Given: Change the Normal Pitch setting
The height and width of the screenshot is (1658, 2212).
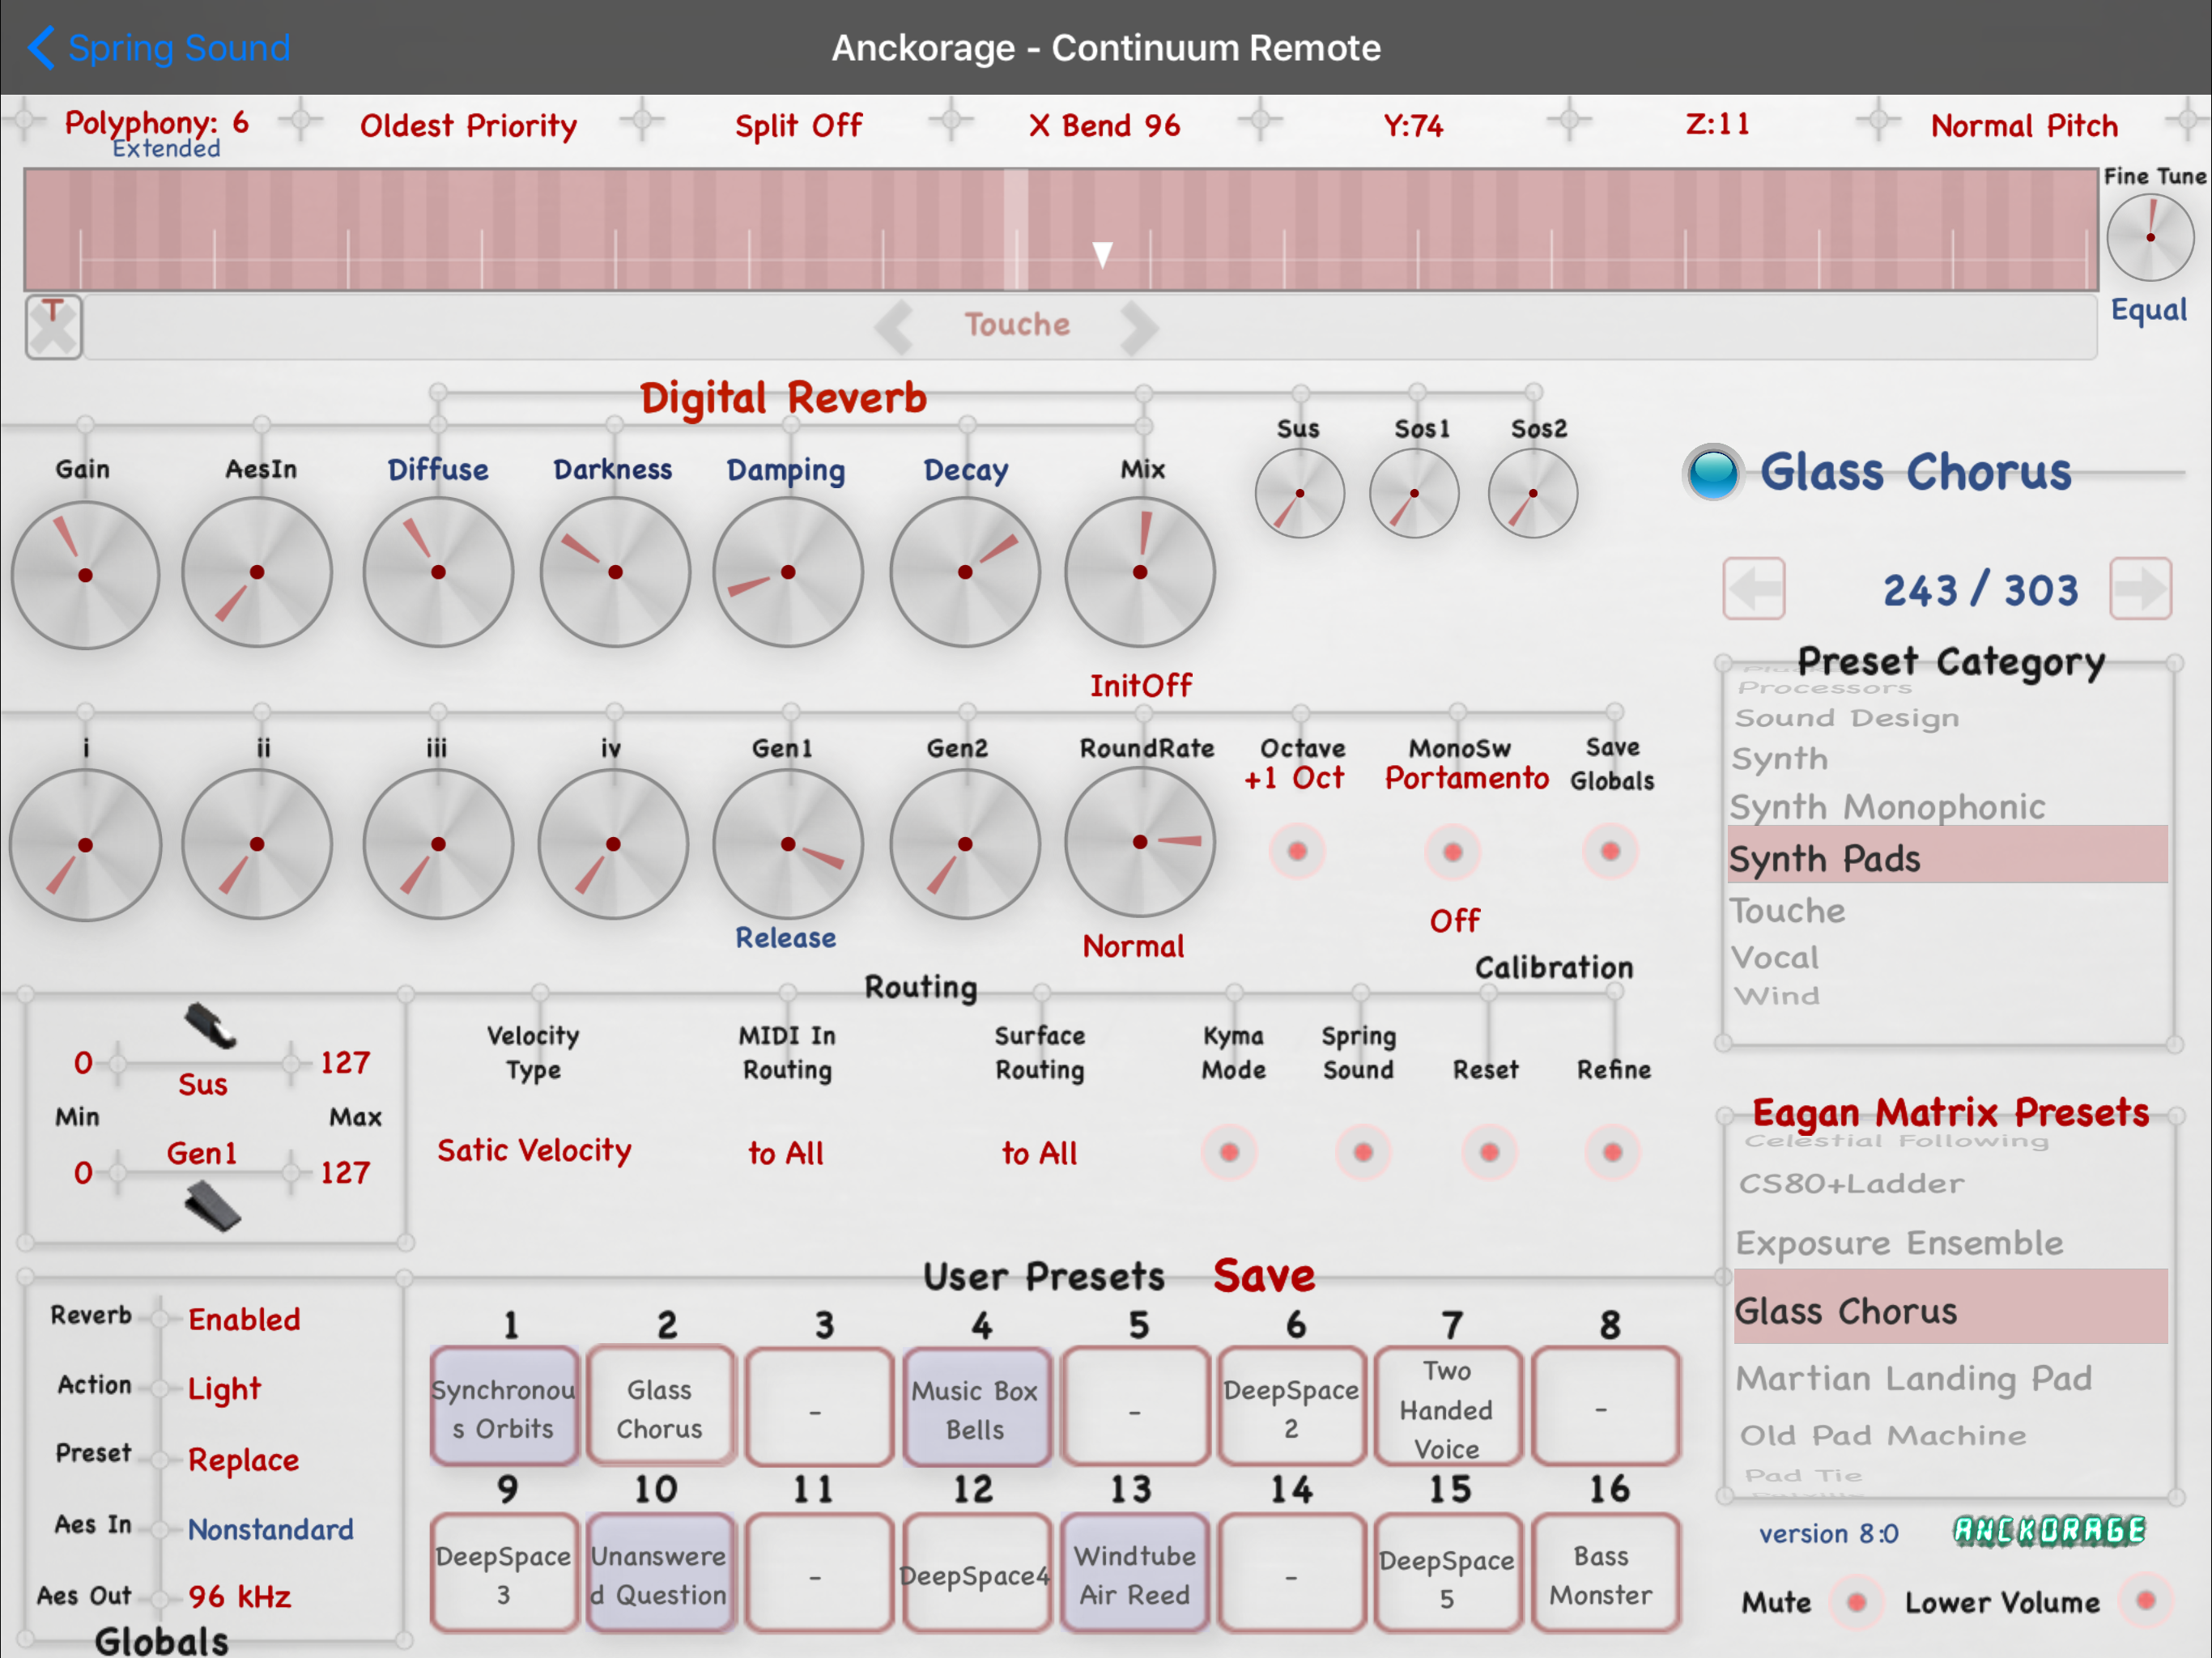Looking at the screenshot, I should (x=2024, y=126).
